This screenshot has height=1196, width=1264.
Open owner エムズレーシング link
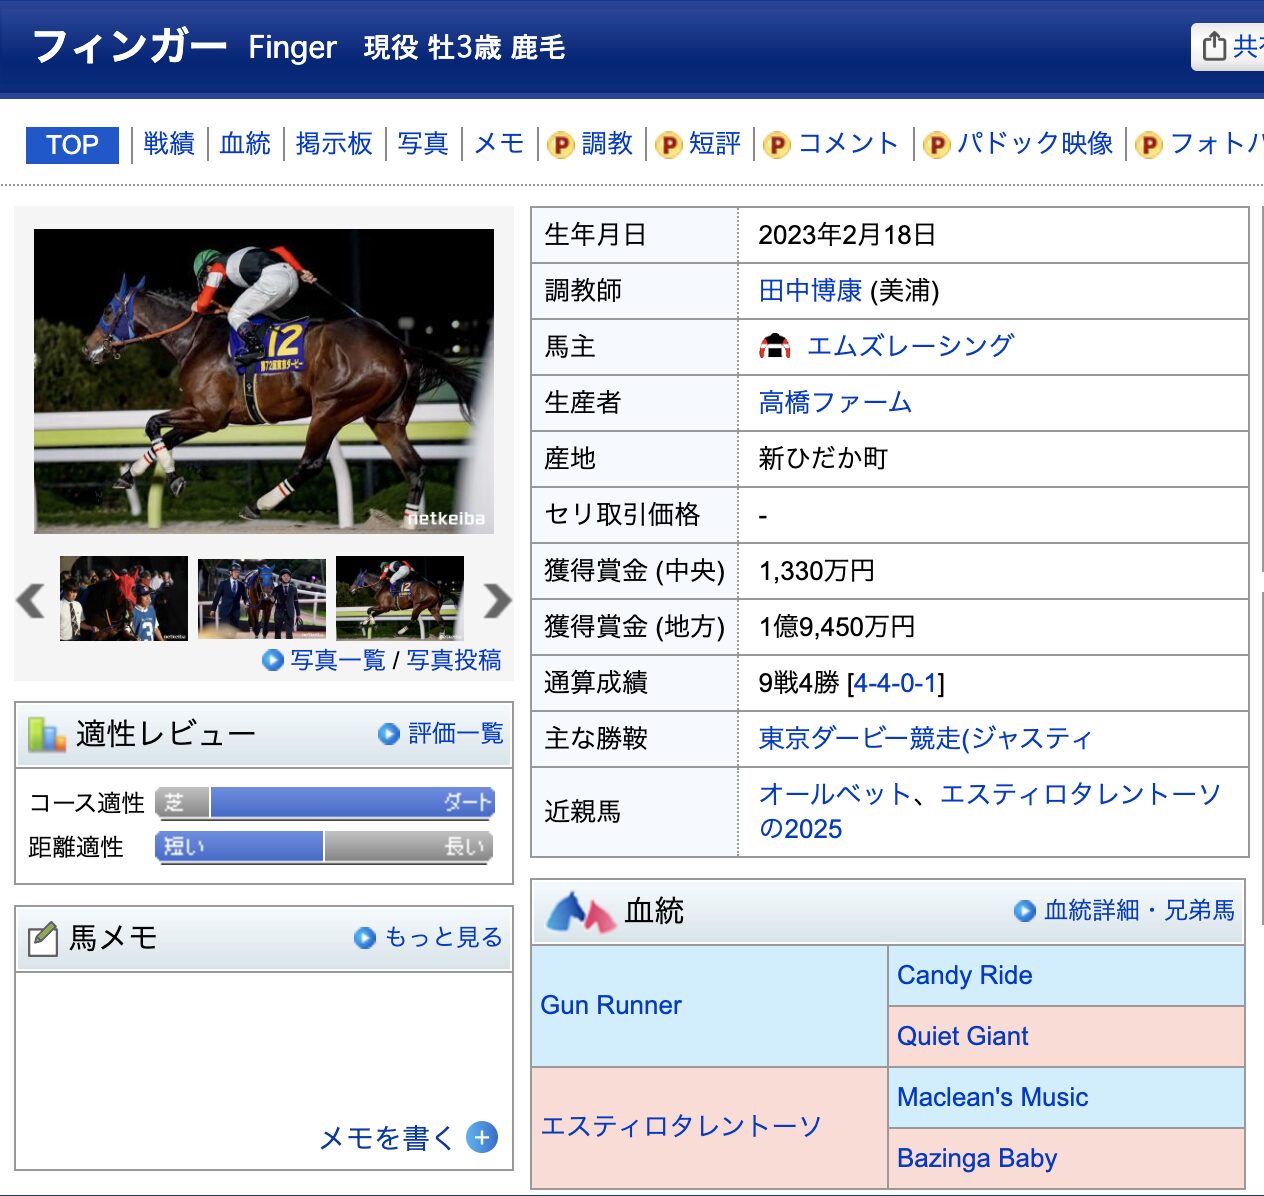tap(910, 346)
